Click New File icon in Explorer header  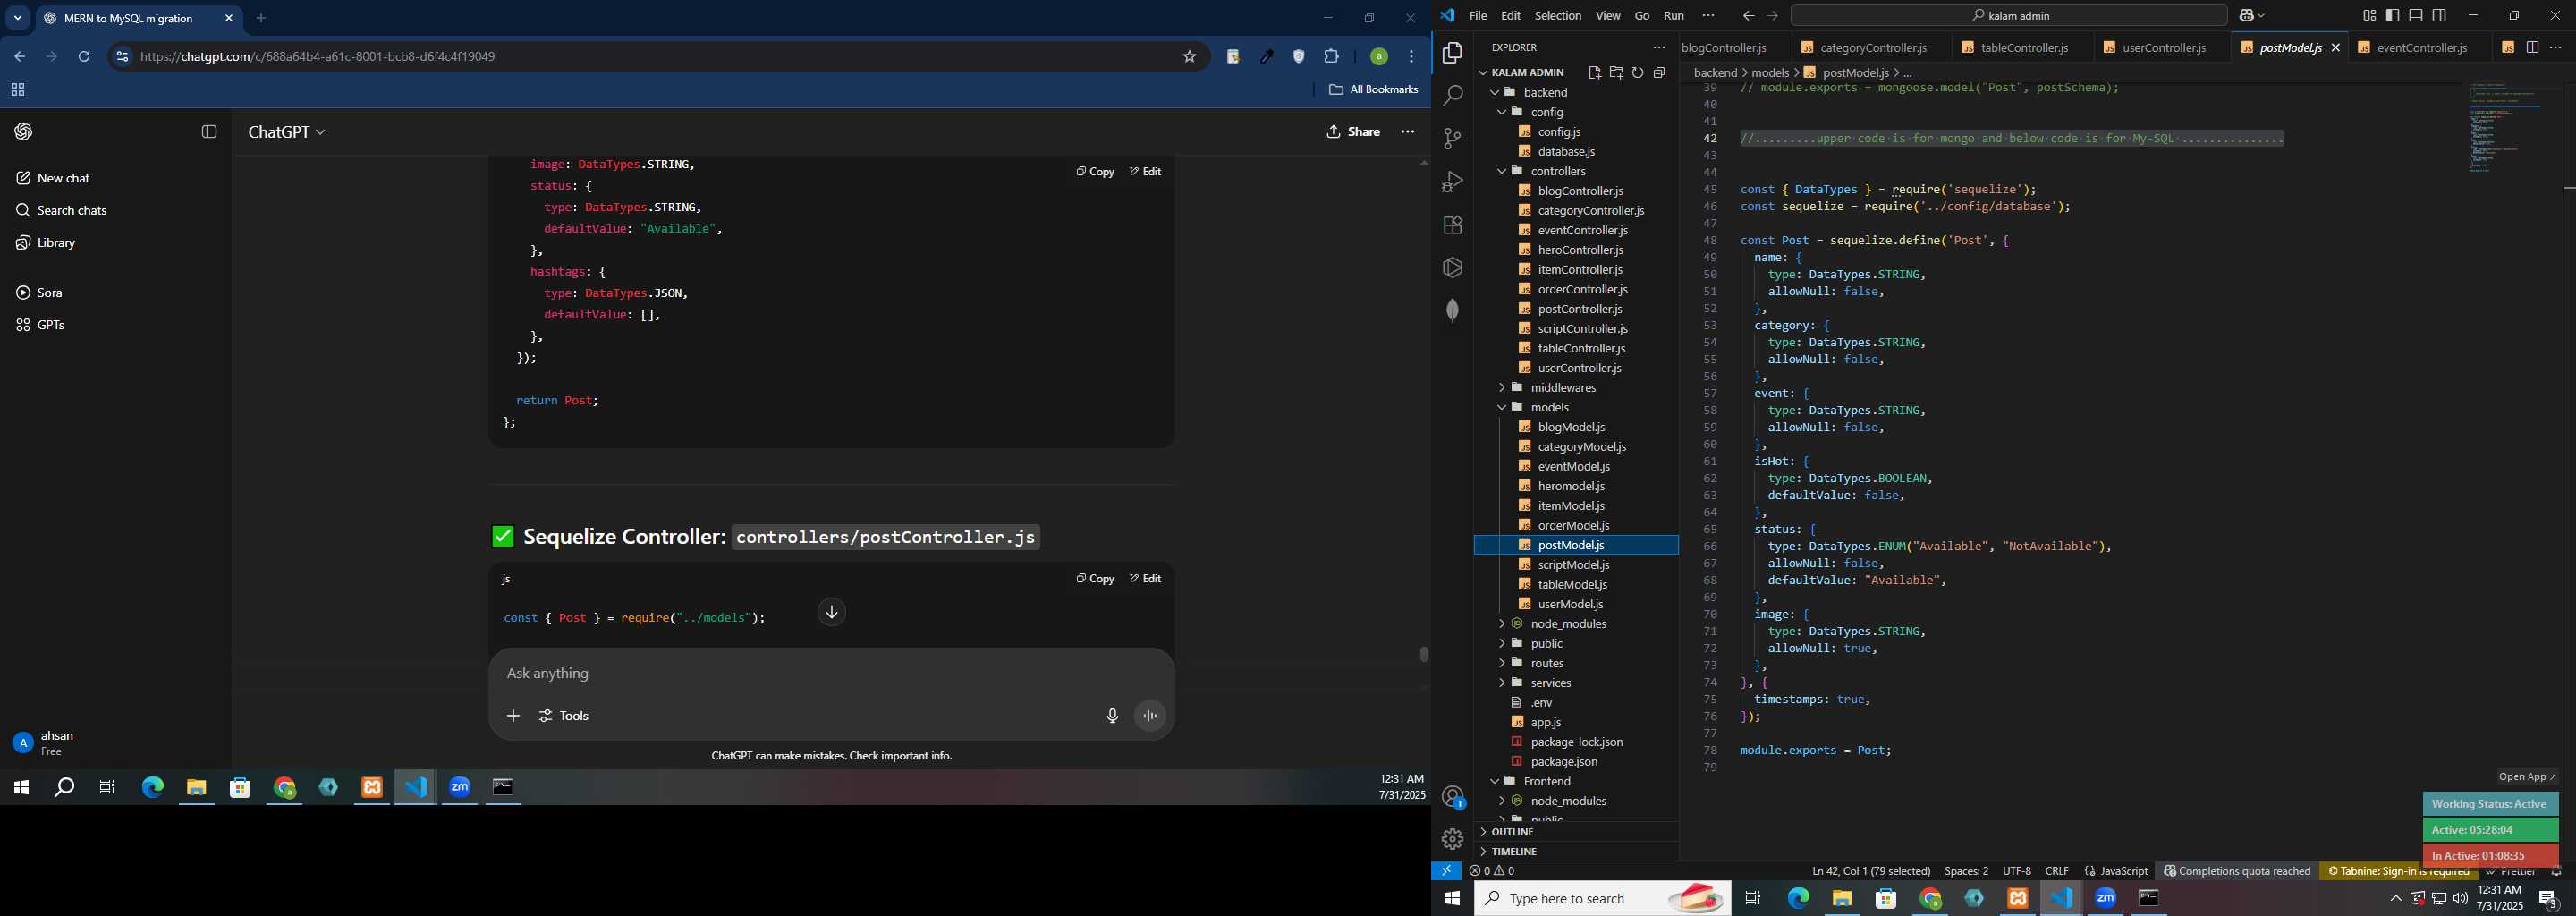click(x=1594, y=73)
